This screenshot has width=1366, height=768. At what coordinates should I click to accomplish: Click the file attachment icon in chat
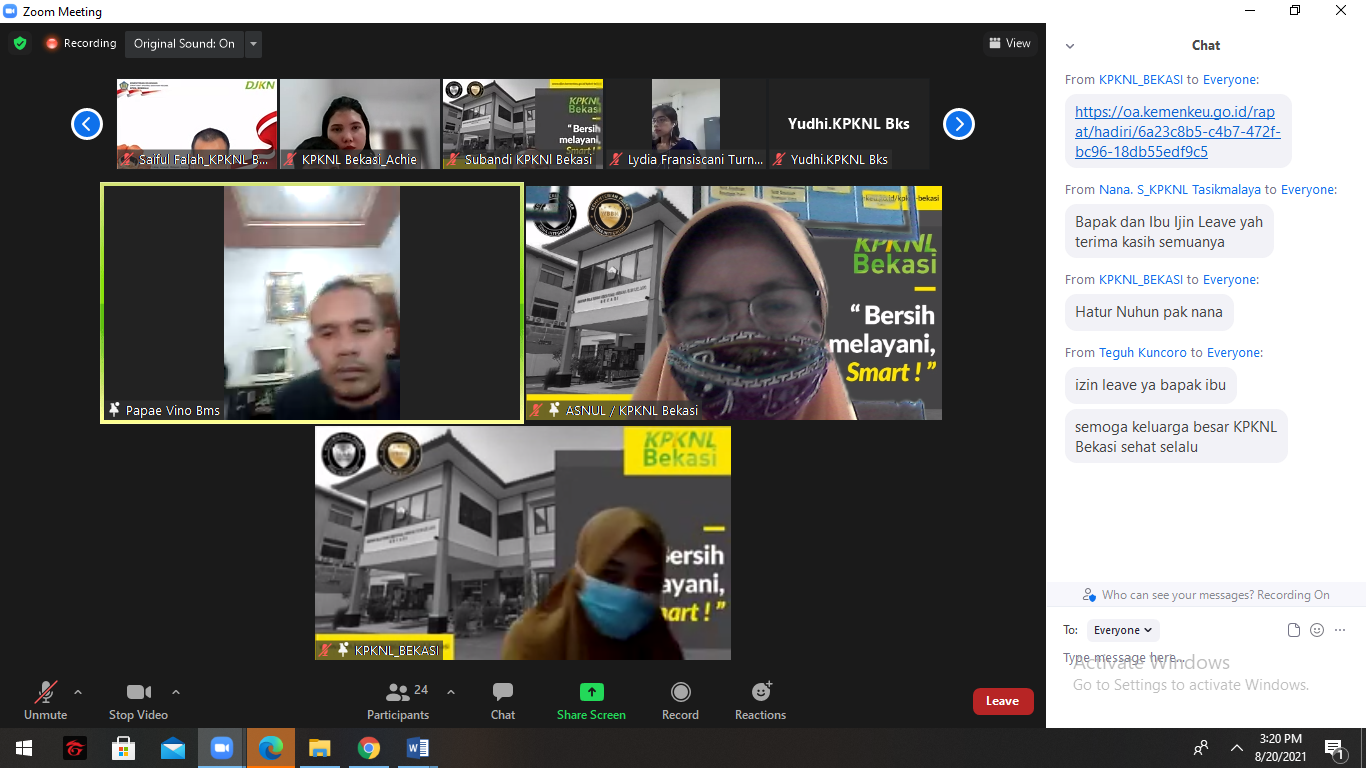pyautogui.click(x=1294, y=630)
